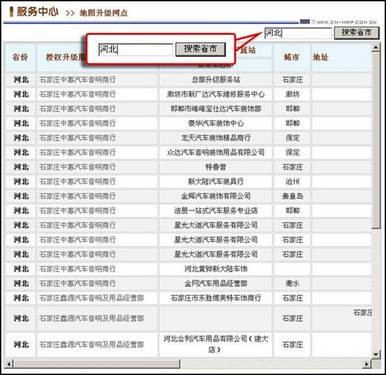Click 河北 in the 金辉汽车装饰有限公司 row
This screenshot has width=386, height=375.
pos(21,196)
